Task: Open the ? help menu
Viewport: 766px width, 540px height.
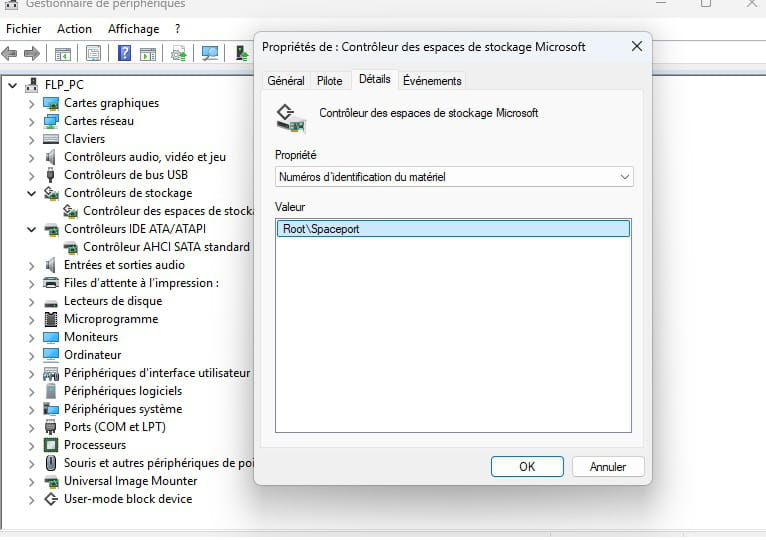Action: (177, 29)
